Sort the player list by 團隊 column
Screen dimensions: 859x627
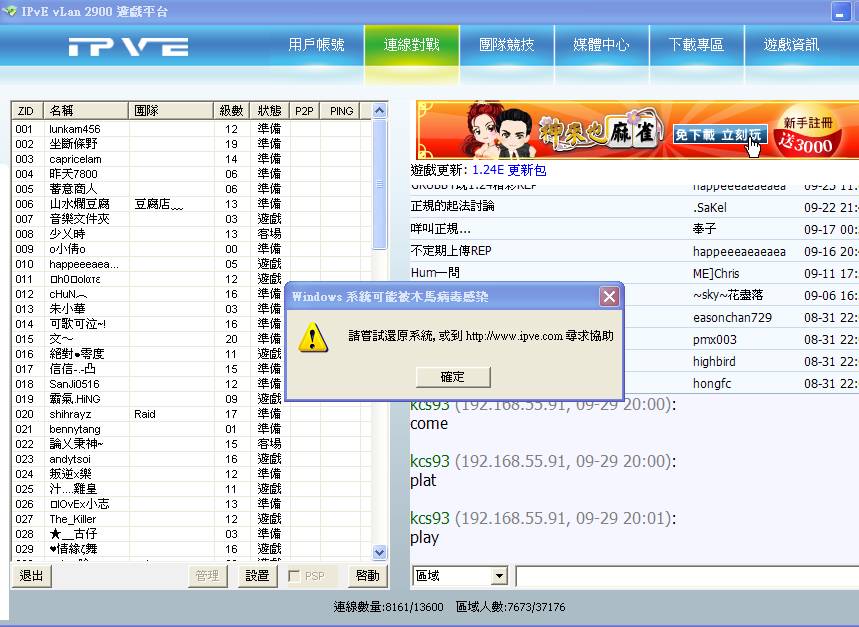click(171, 111)
